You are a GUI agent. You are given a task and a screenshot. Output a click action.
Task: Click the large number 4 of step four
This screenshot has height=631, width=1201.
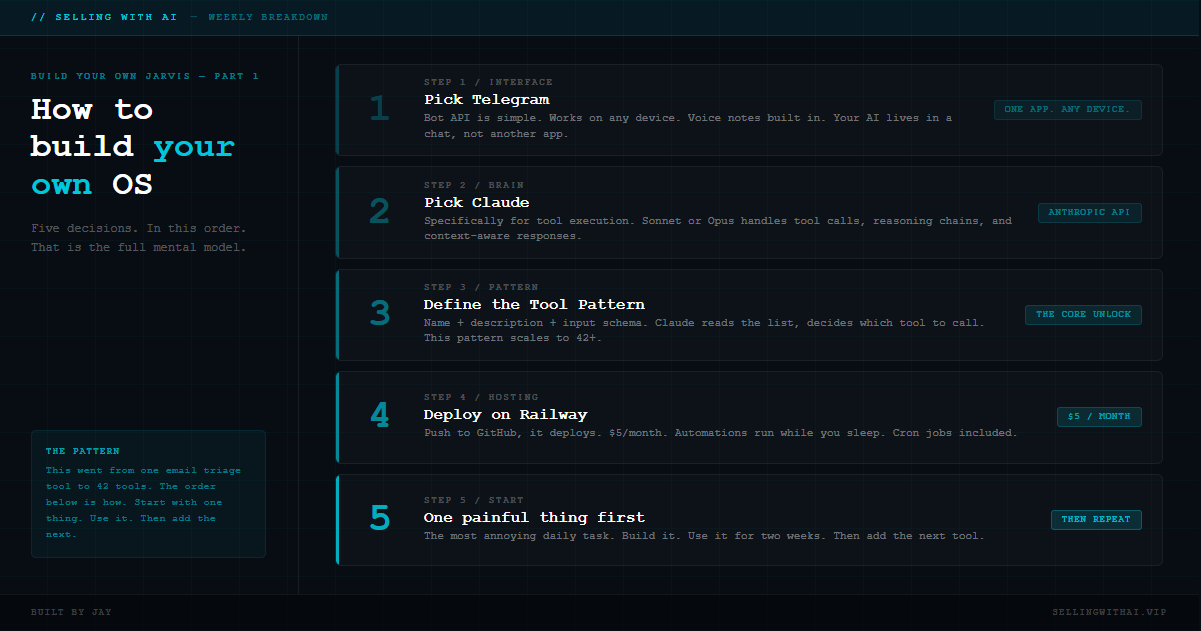point(379,417)
